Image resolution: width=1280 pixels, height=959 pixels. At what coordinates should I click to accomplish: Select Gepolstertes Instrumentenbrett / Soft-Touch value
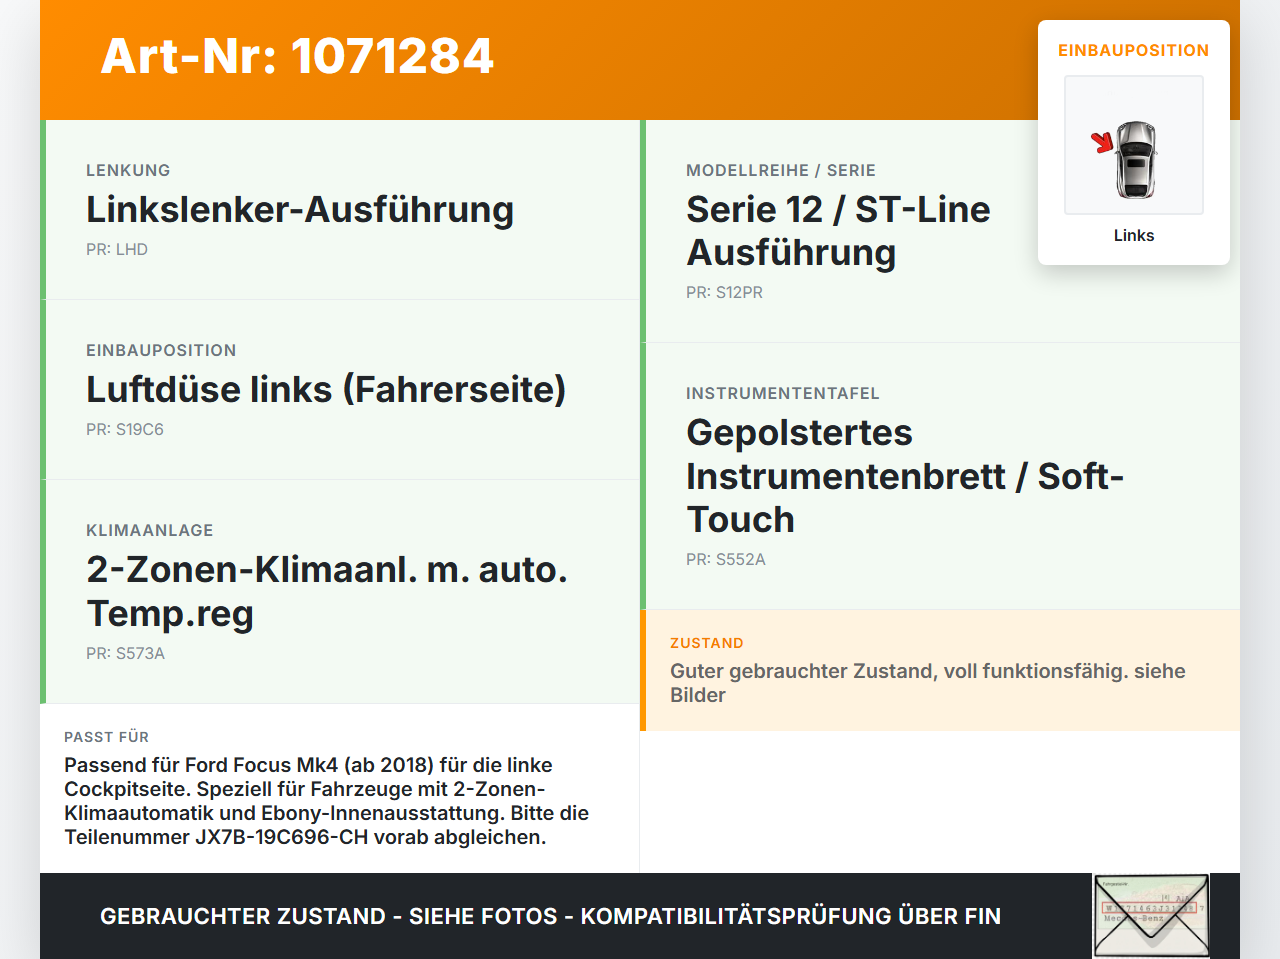point(905,476)
